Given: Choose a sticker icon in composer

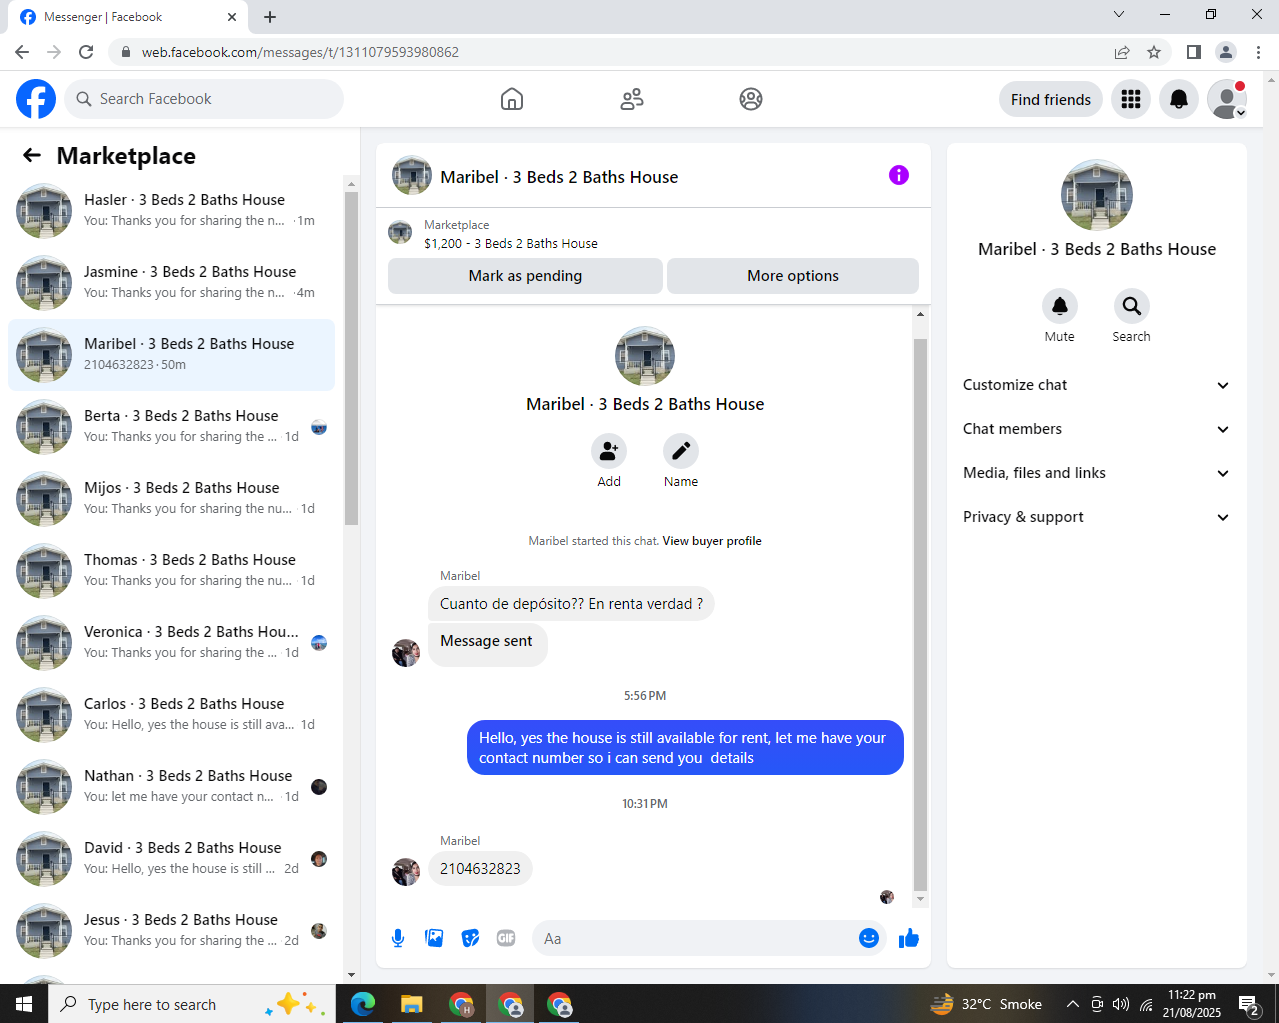Looking at the screenshot, I should coord(470,938).
